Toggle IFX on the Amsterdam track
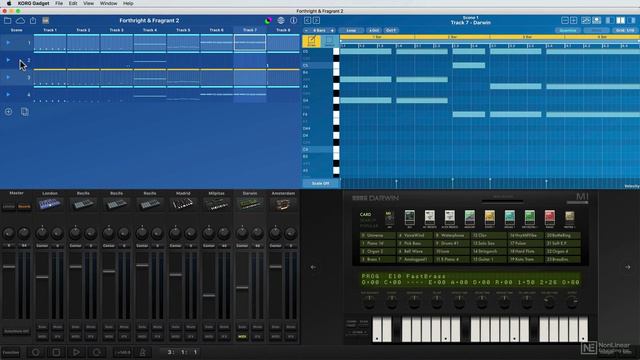This screenshot has height=360, width=640. tap(291, 337)
